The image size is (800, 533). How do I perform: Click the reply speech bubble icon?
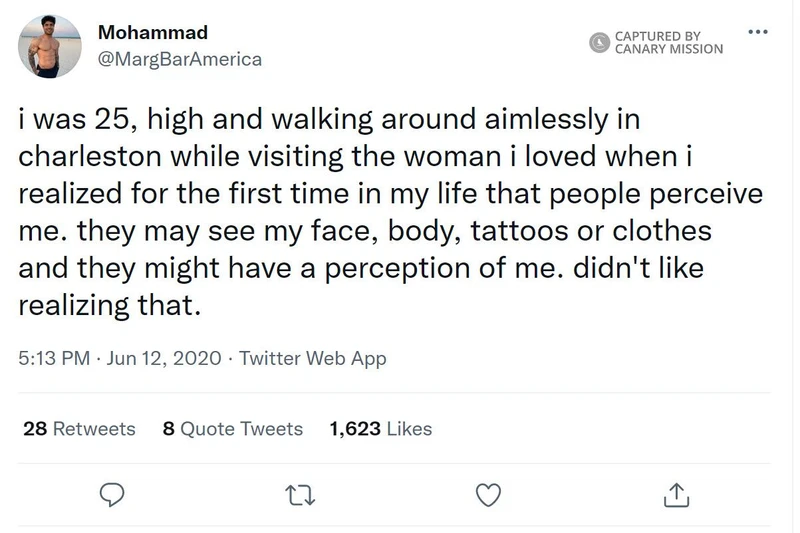(114, 493)
